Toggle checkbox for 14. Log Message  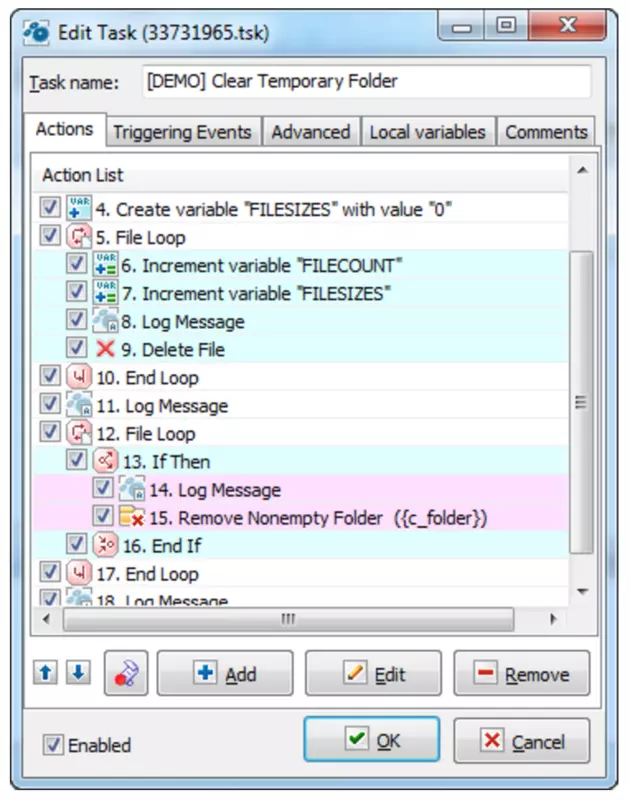pos(103,488)
